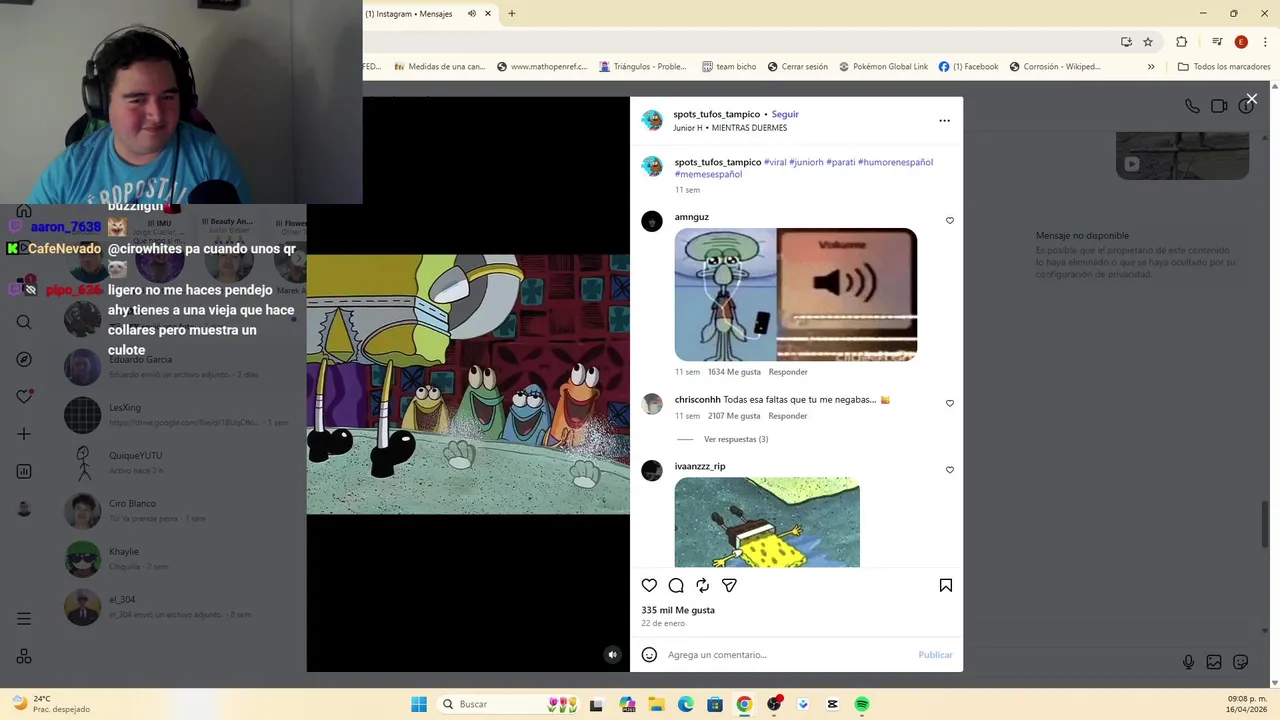Image resolution: width=1280 pixels, height=720 pixels.
Task: Open the media controls music icon
Action: 1217,42
